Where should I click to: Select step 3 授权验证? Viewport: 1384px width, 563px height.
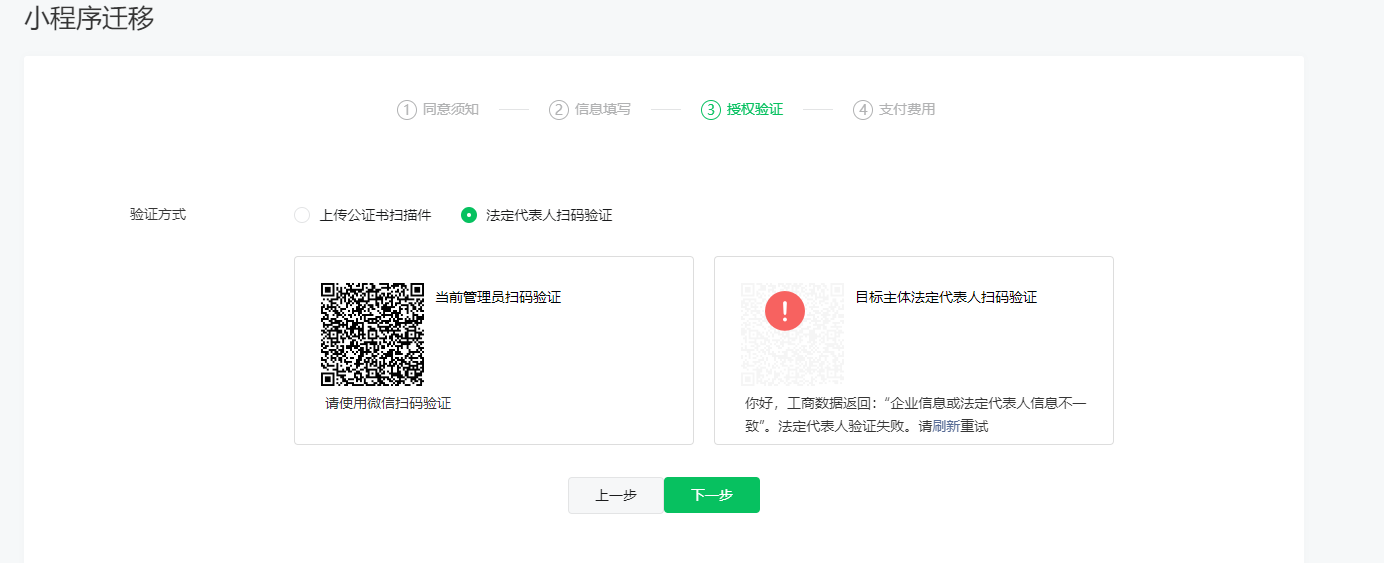pyautogui.click(x=742, y=110)
